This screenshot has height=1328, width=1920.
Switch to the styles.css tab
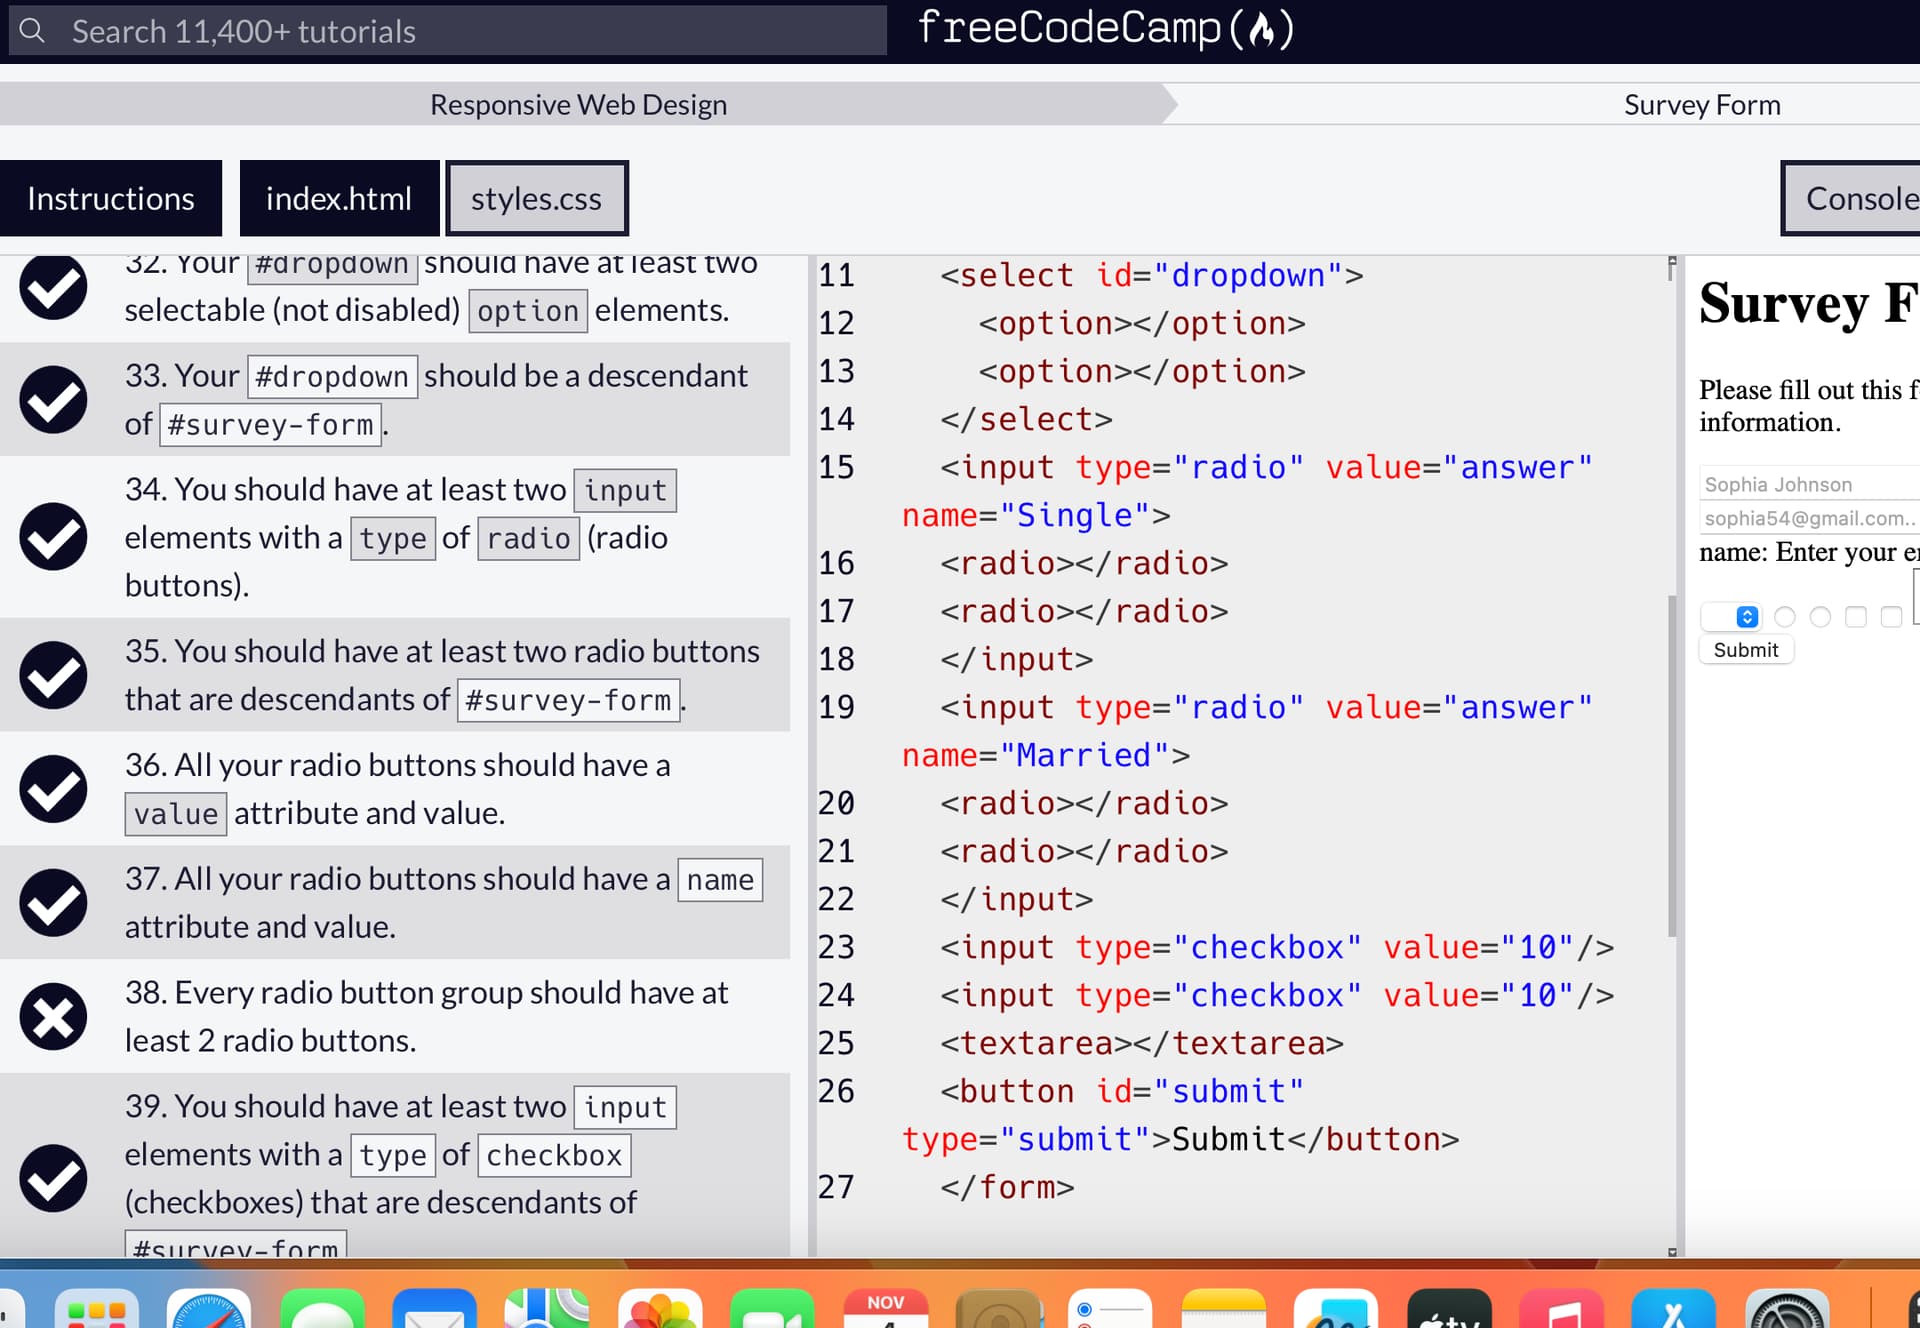click(x=537, y=198)
